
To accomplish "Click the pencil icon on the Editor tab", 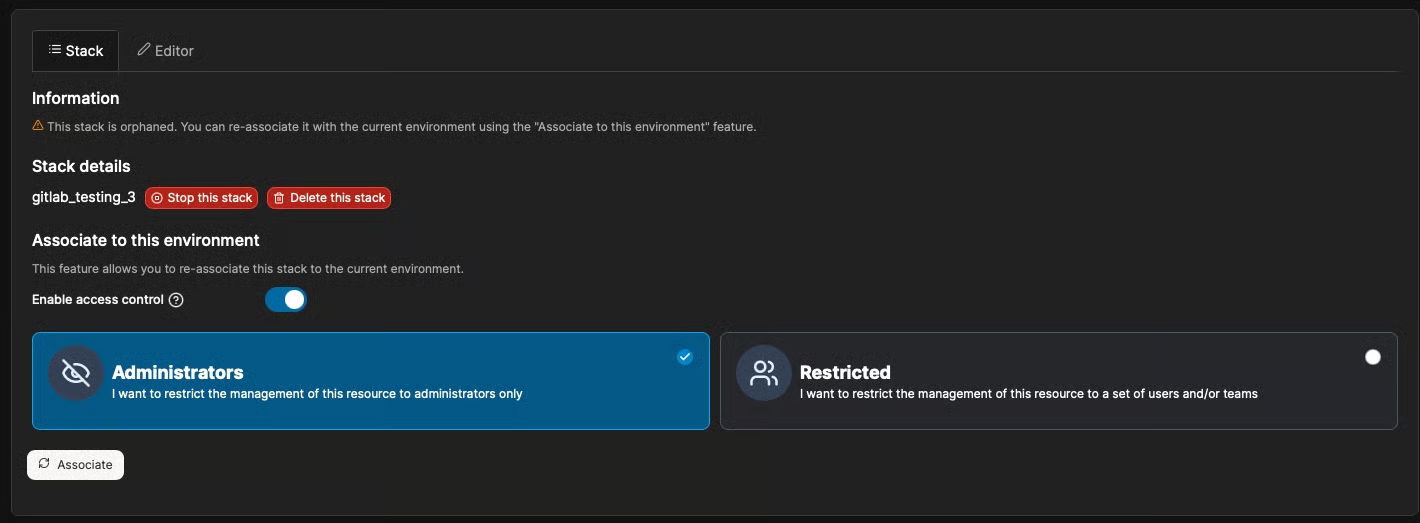I will 144,50.
